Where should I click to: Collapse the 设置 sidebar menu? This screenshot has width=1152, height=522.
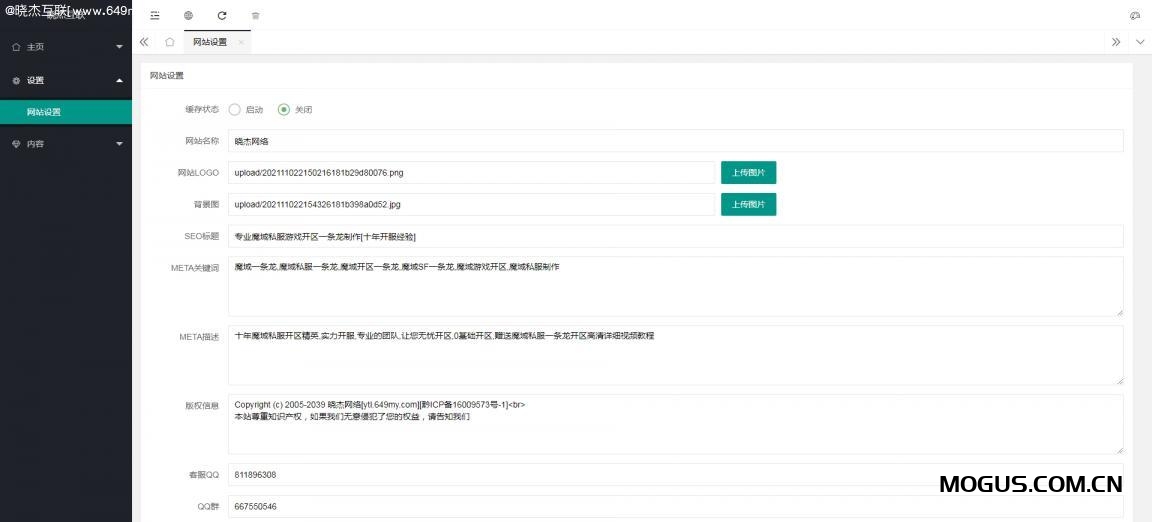coord(66,80)
